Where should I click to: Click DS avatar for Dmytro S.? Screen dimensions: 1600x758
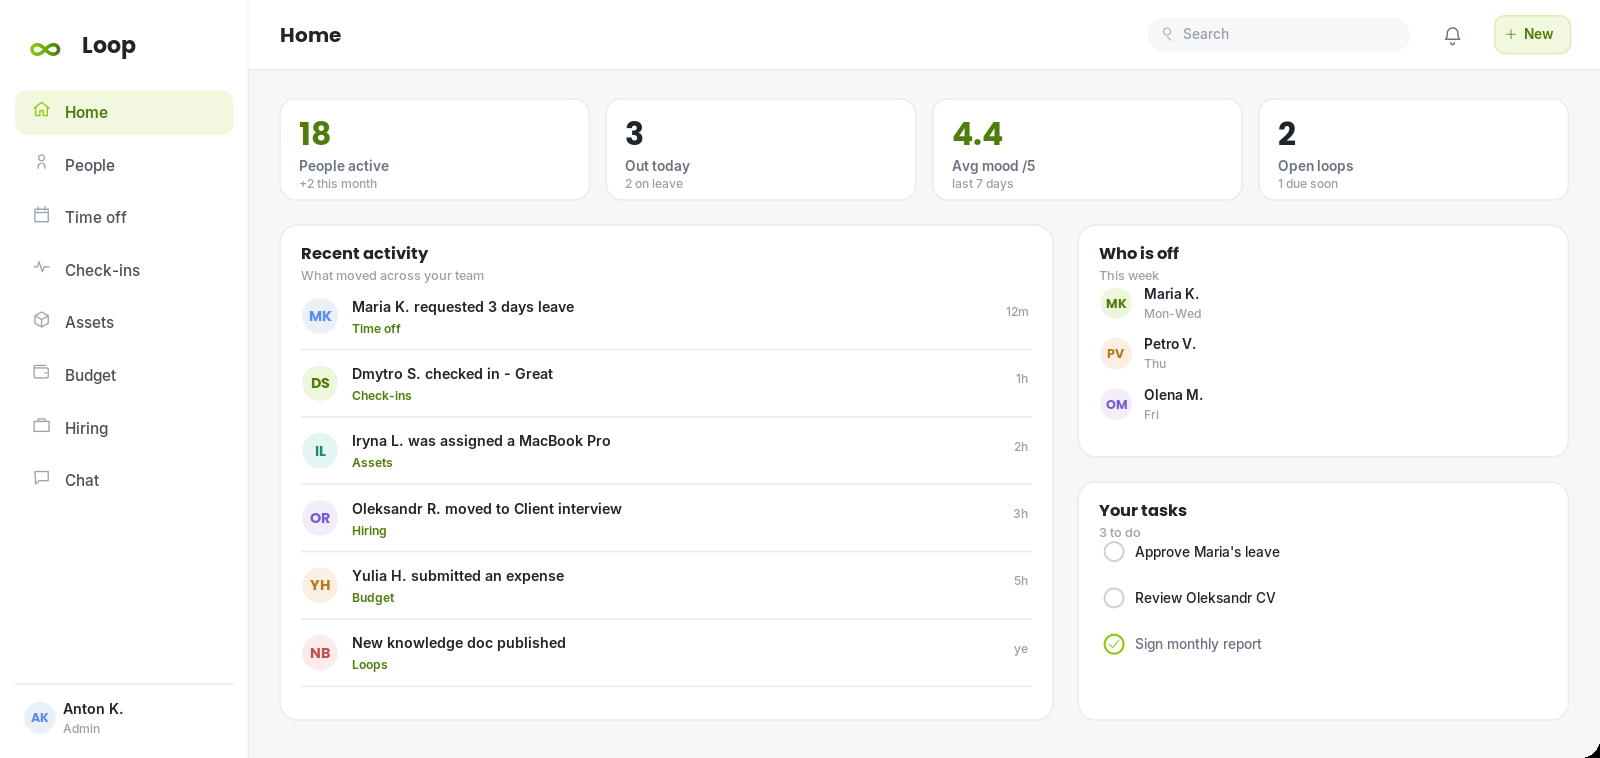[x=320, y=383]
